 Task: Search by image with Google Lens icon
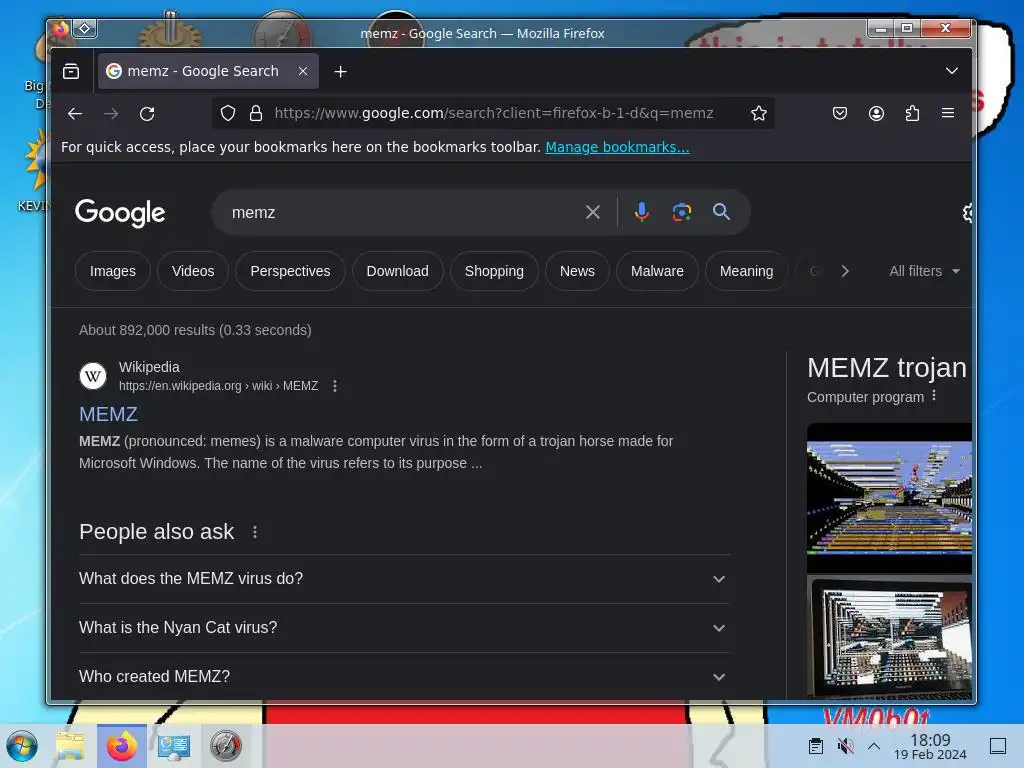point(682,212)
